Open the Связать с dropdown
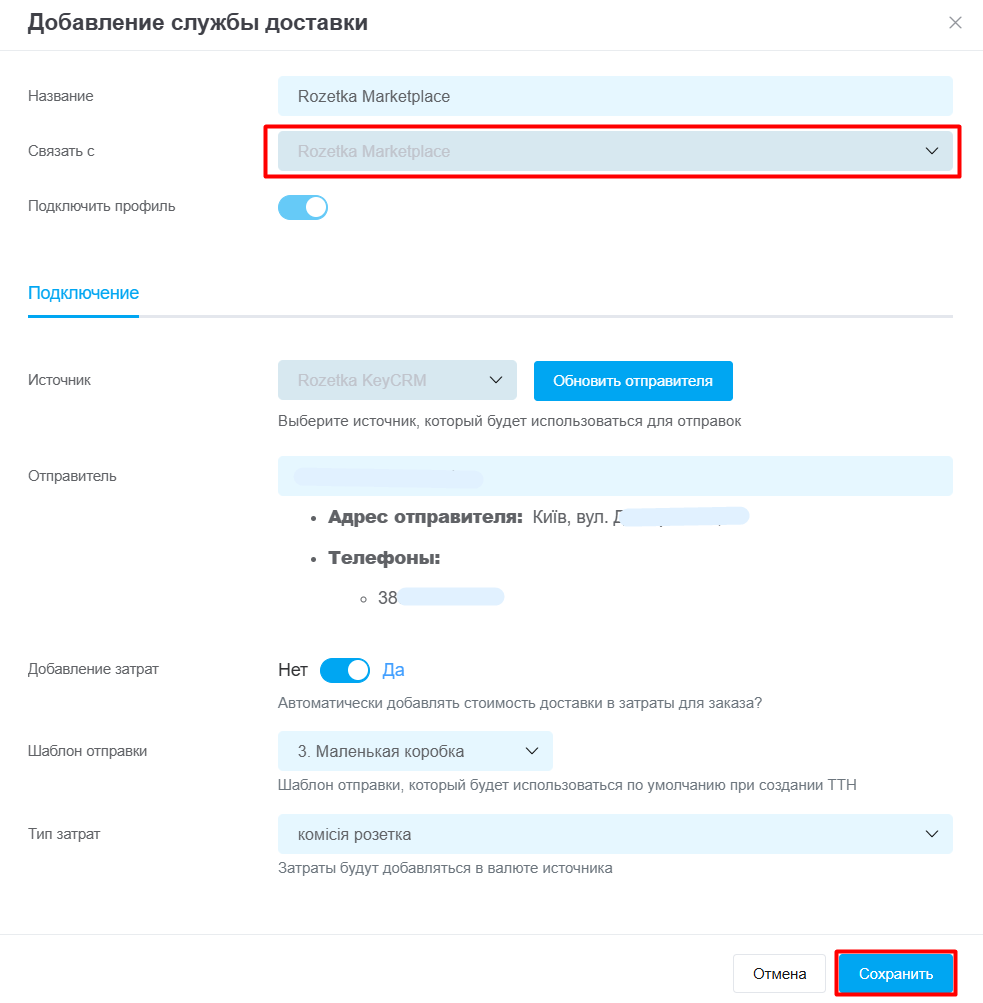This screenshot has width=983, height=1003. [x=600, y=151]
